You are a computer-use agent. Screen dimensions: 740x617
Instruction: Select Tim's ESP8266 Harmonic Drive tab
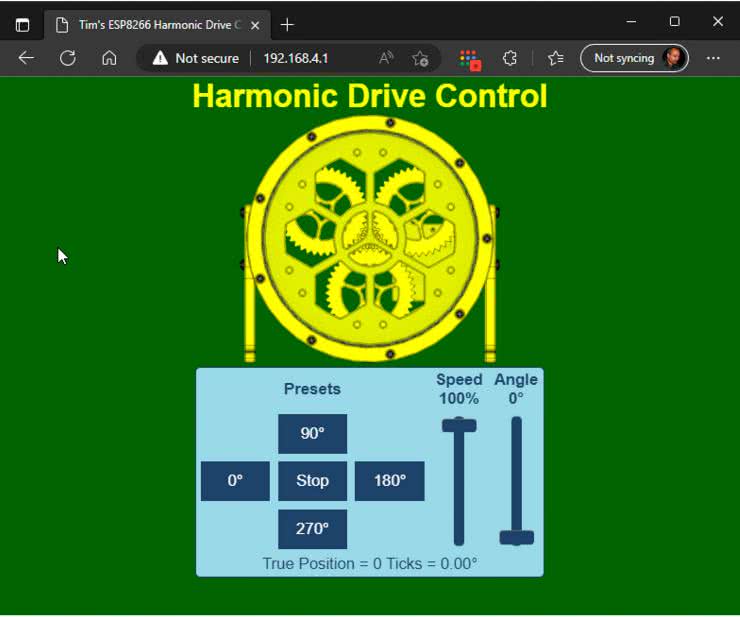click(x=150, y=24)
